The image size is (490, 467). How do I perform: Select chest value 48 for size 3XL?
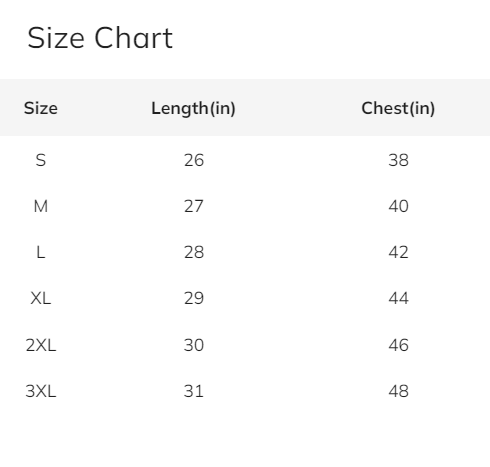398,391
